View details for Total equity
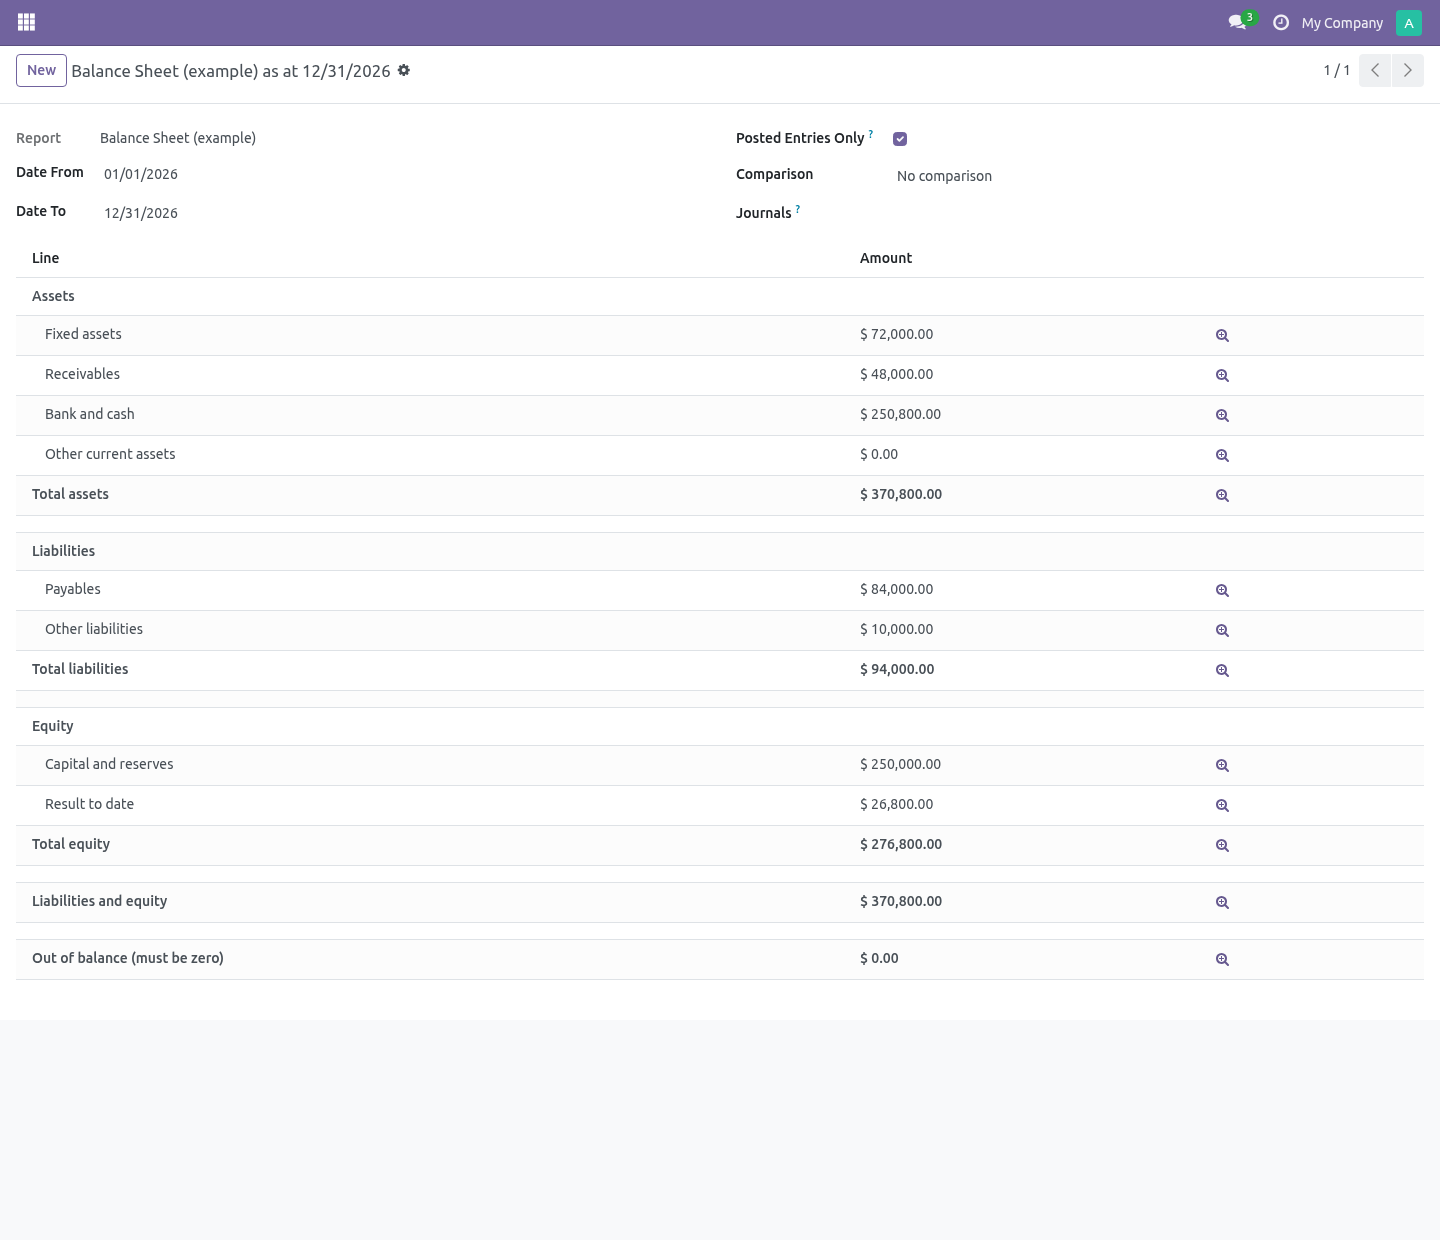The width and height of the screenshot is (1440, 1240). (1222, 846)
